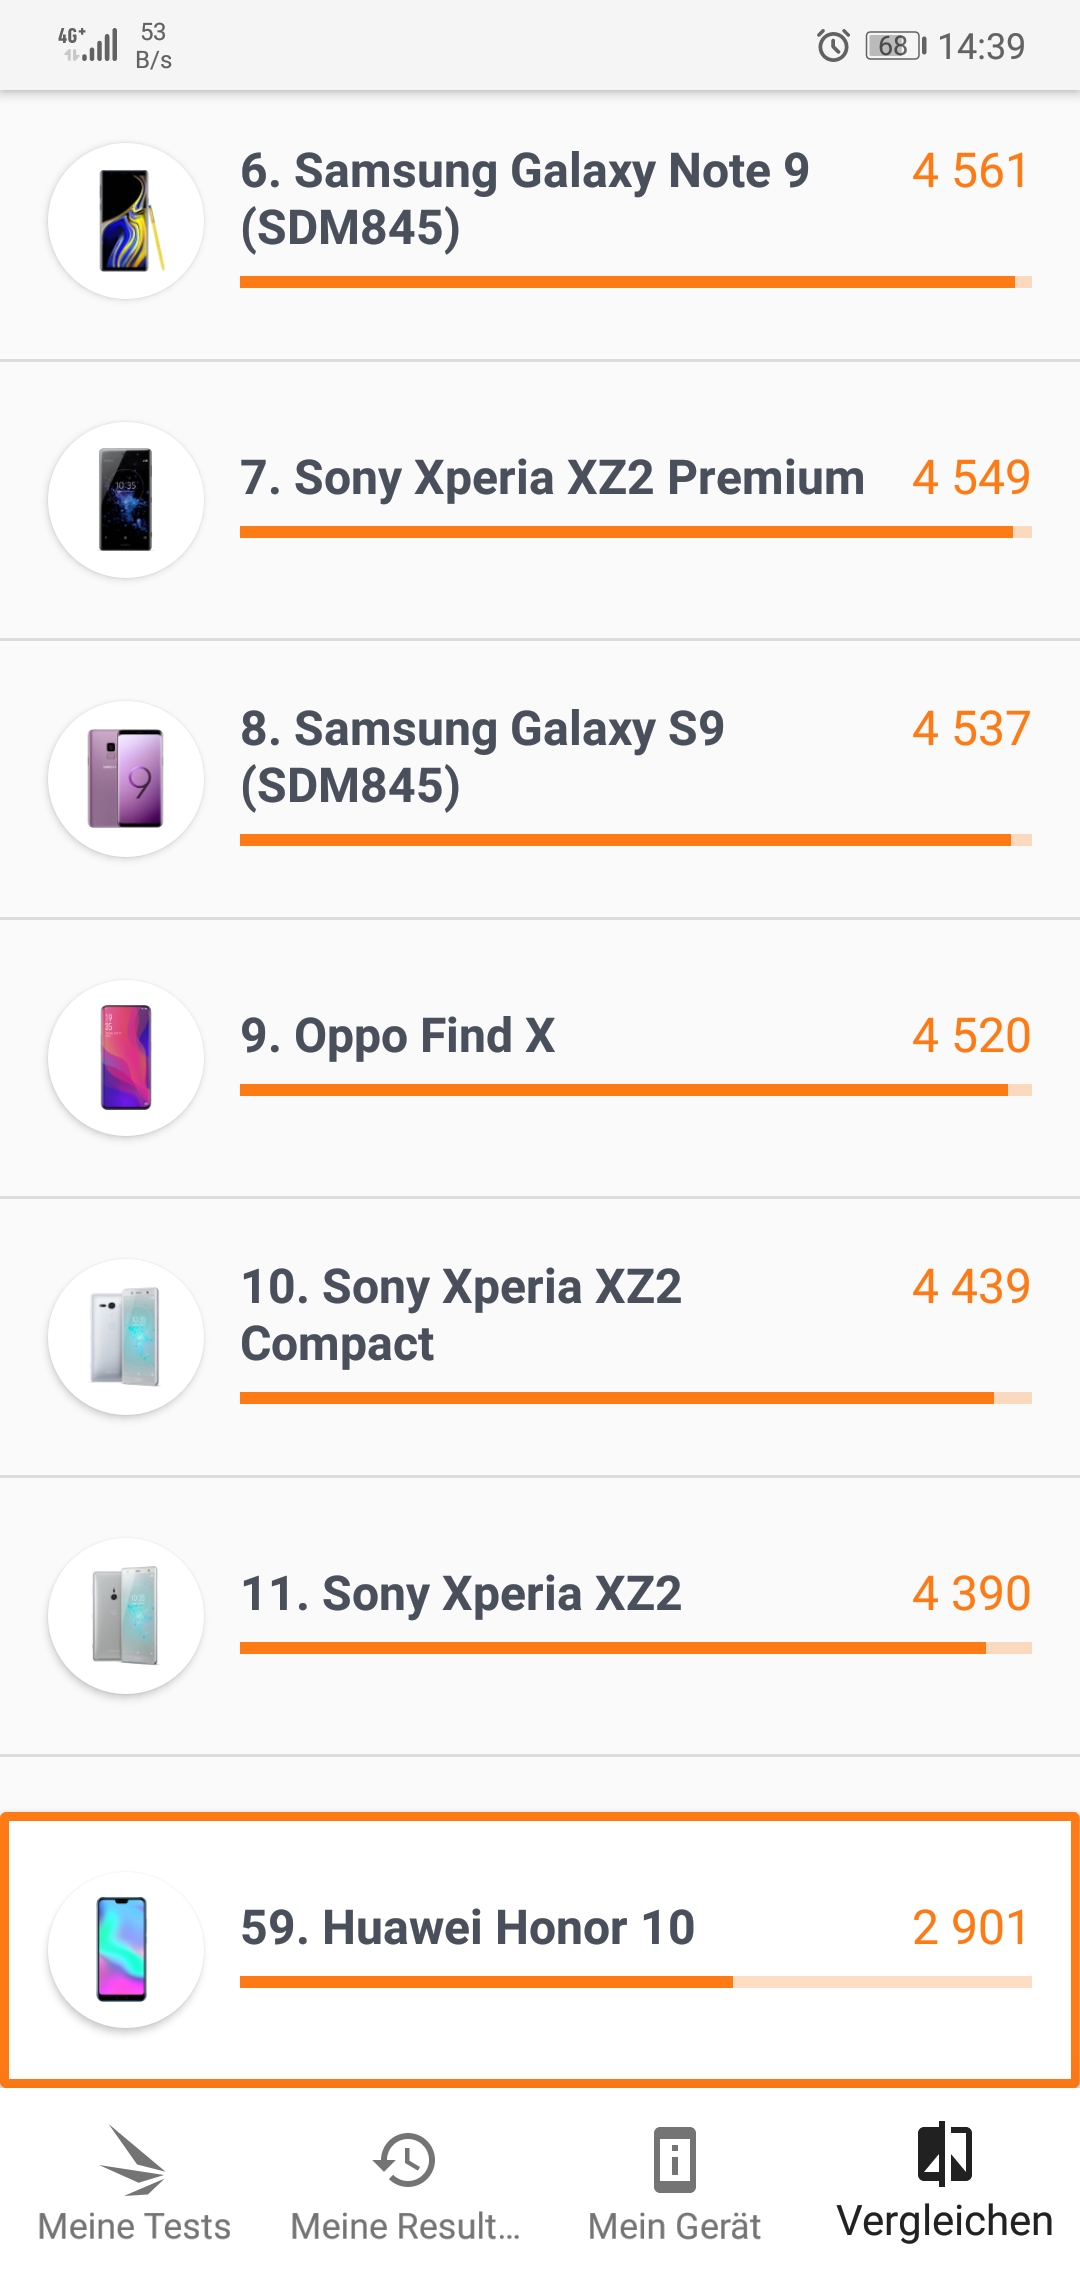Open the Samsung Galaxy Note 9 phone thumbnail

[126, 221]
